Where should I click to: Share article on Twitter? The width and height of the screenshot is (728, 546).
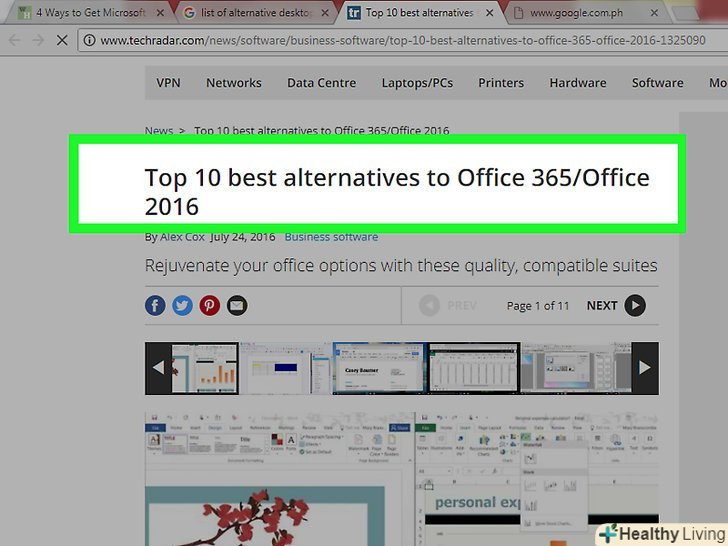(182, 306)
